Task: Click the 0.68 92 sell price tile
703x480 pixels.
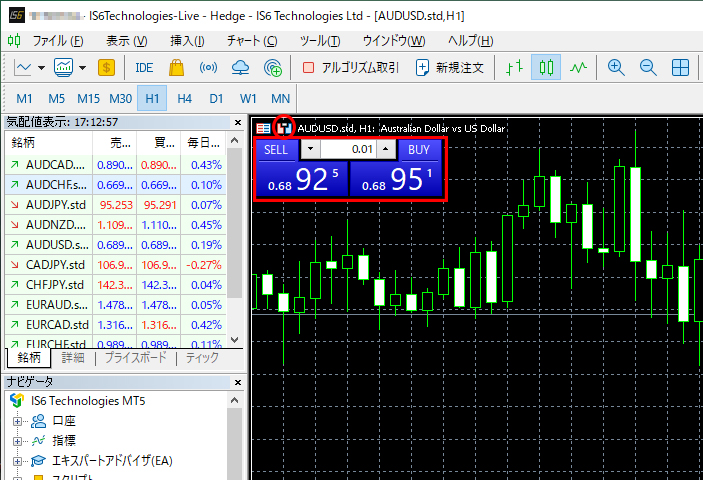Action: coord(303,179)
